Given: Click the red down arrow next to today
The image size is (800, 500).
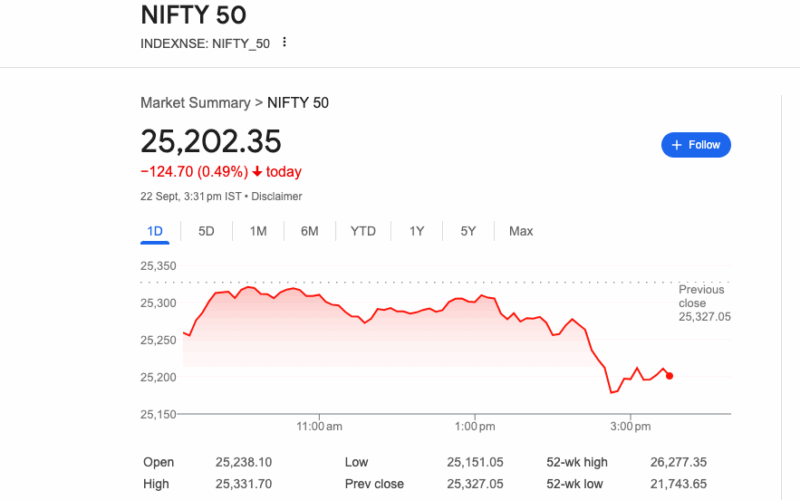Looking at the screenshot, I should pos(257,172).
